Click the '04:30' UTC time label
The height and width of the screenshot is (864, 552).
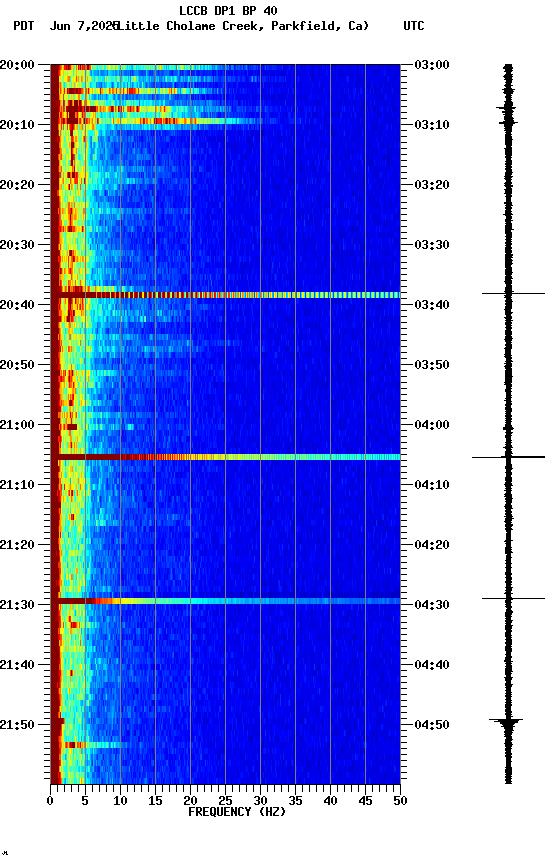432,606
